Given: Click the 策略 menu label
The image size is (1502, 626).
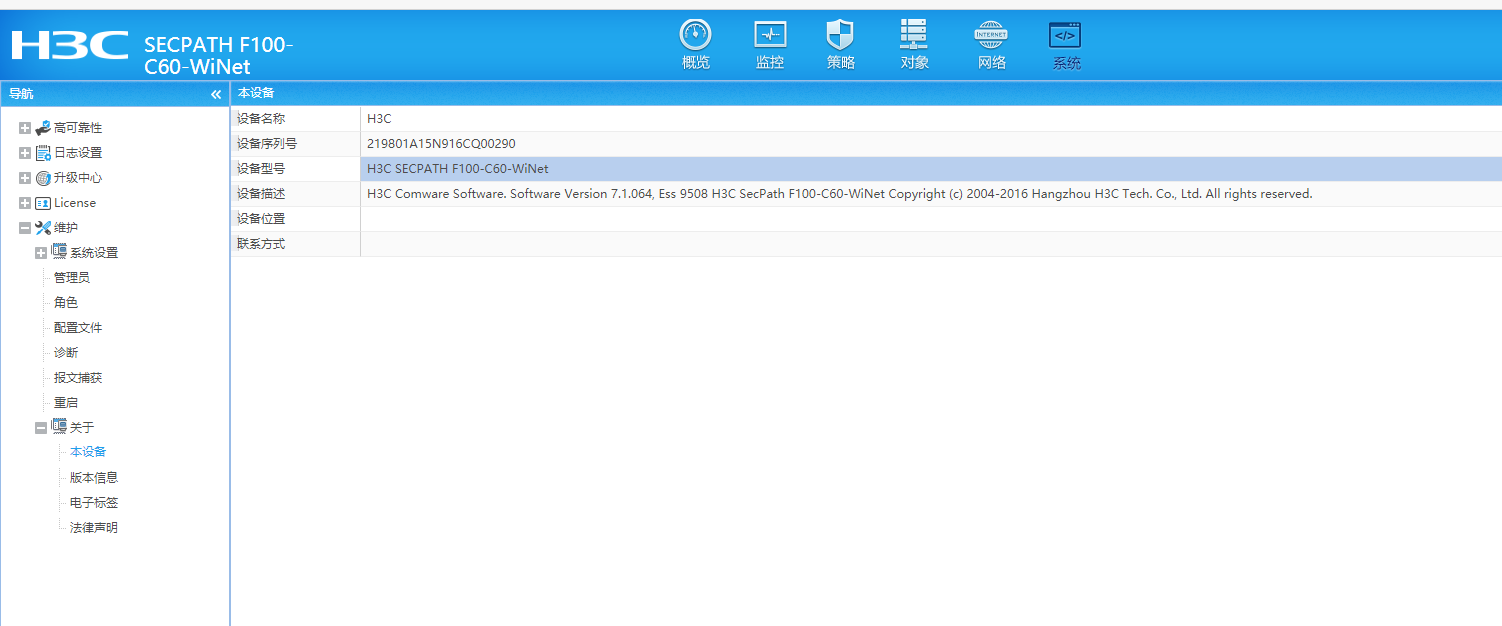Looking at the screenshot, I should 841,63.
